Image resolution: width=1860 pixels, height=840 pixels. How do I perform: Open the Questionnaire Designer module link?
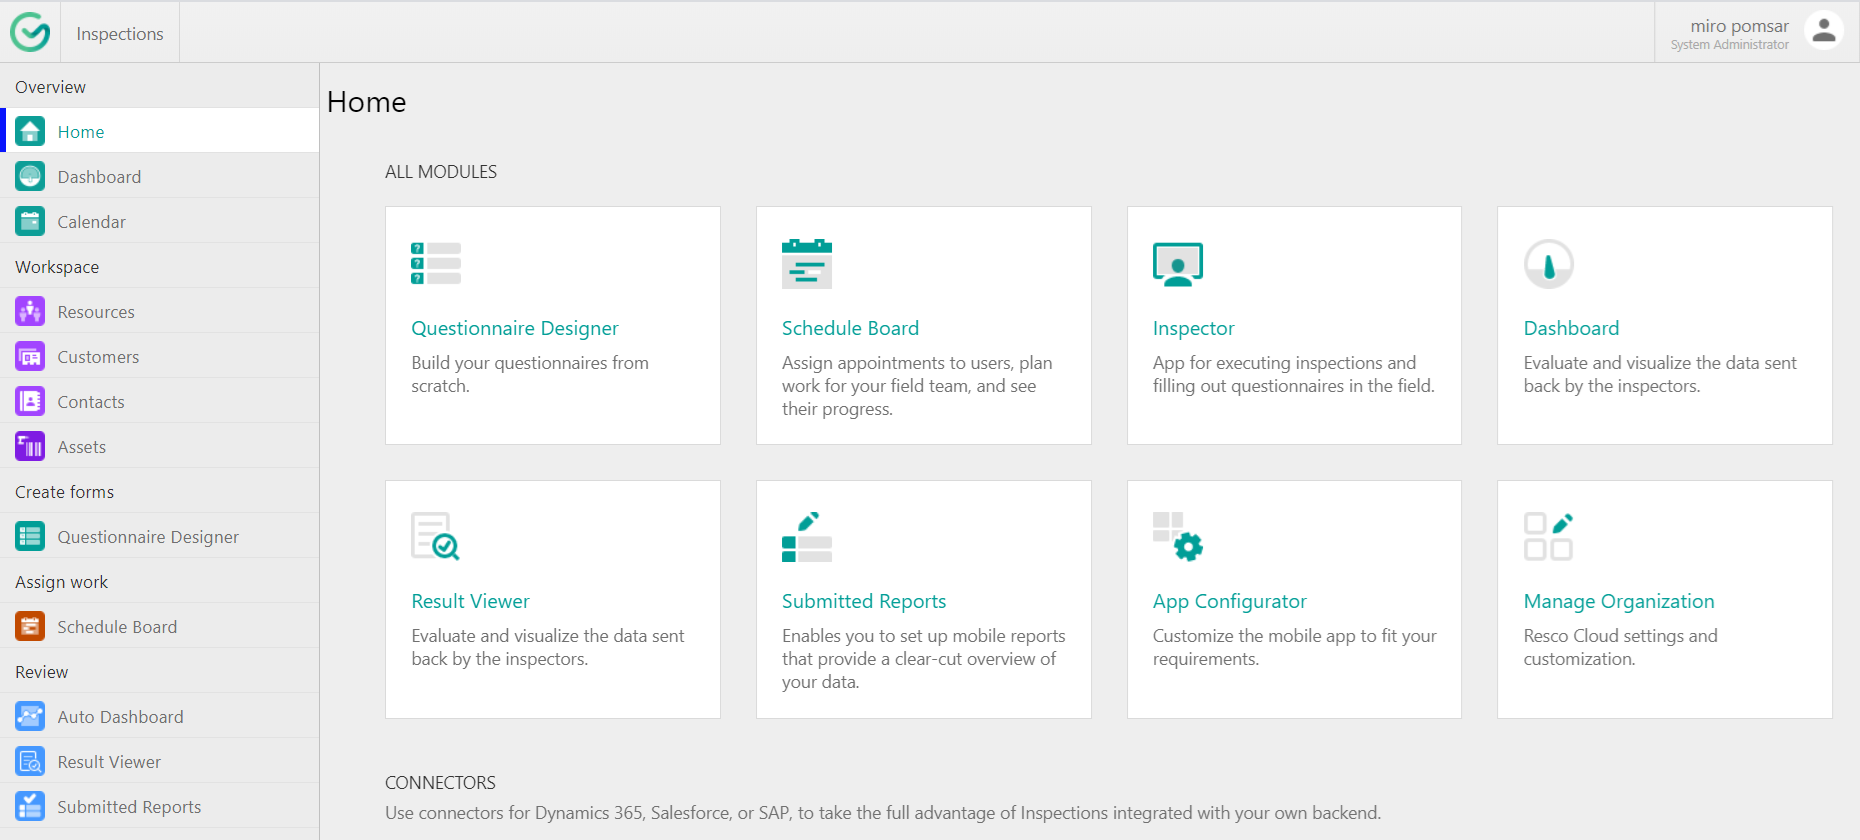(514, 328)
